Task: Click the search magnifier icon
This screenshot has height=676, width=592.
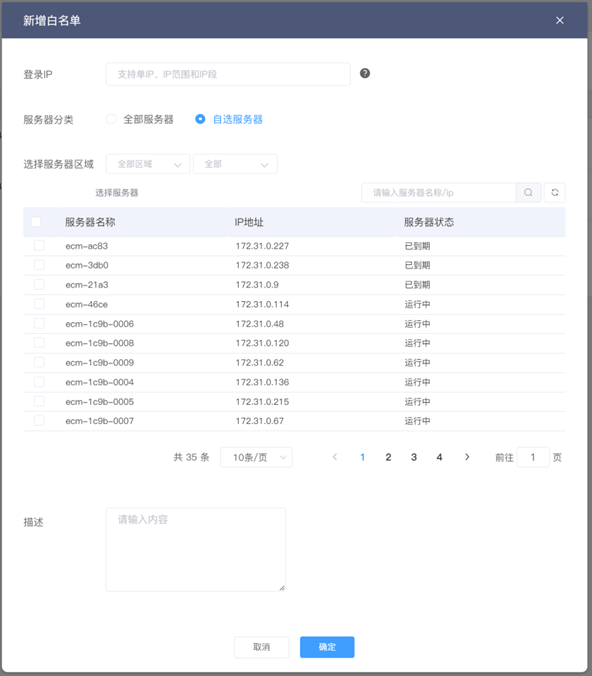Action: 528,193
